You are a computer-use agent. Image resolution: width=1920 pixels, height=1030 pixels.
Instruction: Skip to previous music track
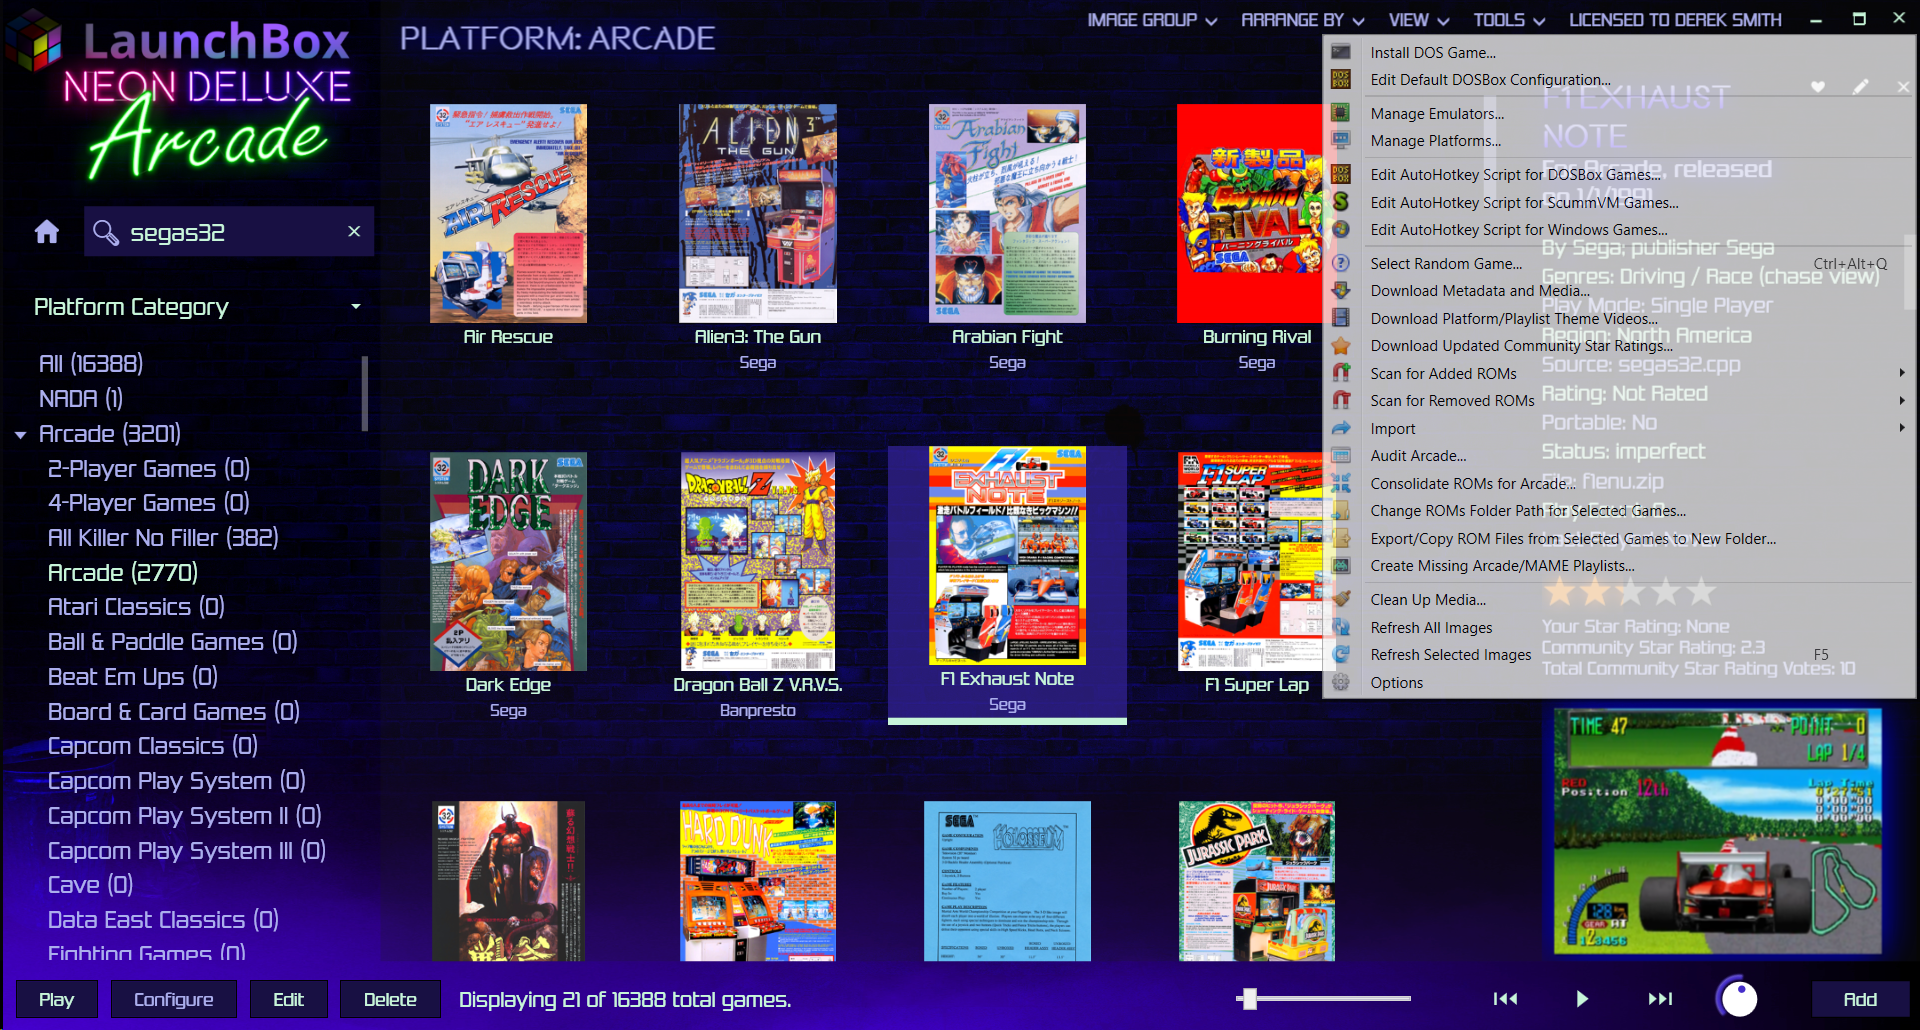(x=1505, y=998)
